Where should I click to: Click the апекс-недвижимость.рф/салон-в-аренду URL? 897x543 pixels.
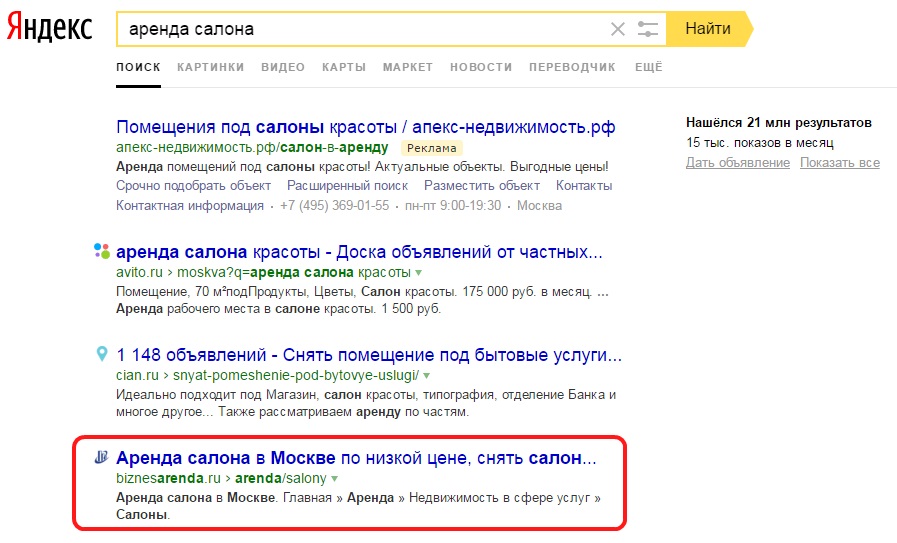tap(252, 148)
